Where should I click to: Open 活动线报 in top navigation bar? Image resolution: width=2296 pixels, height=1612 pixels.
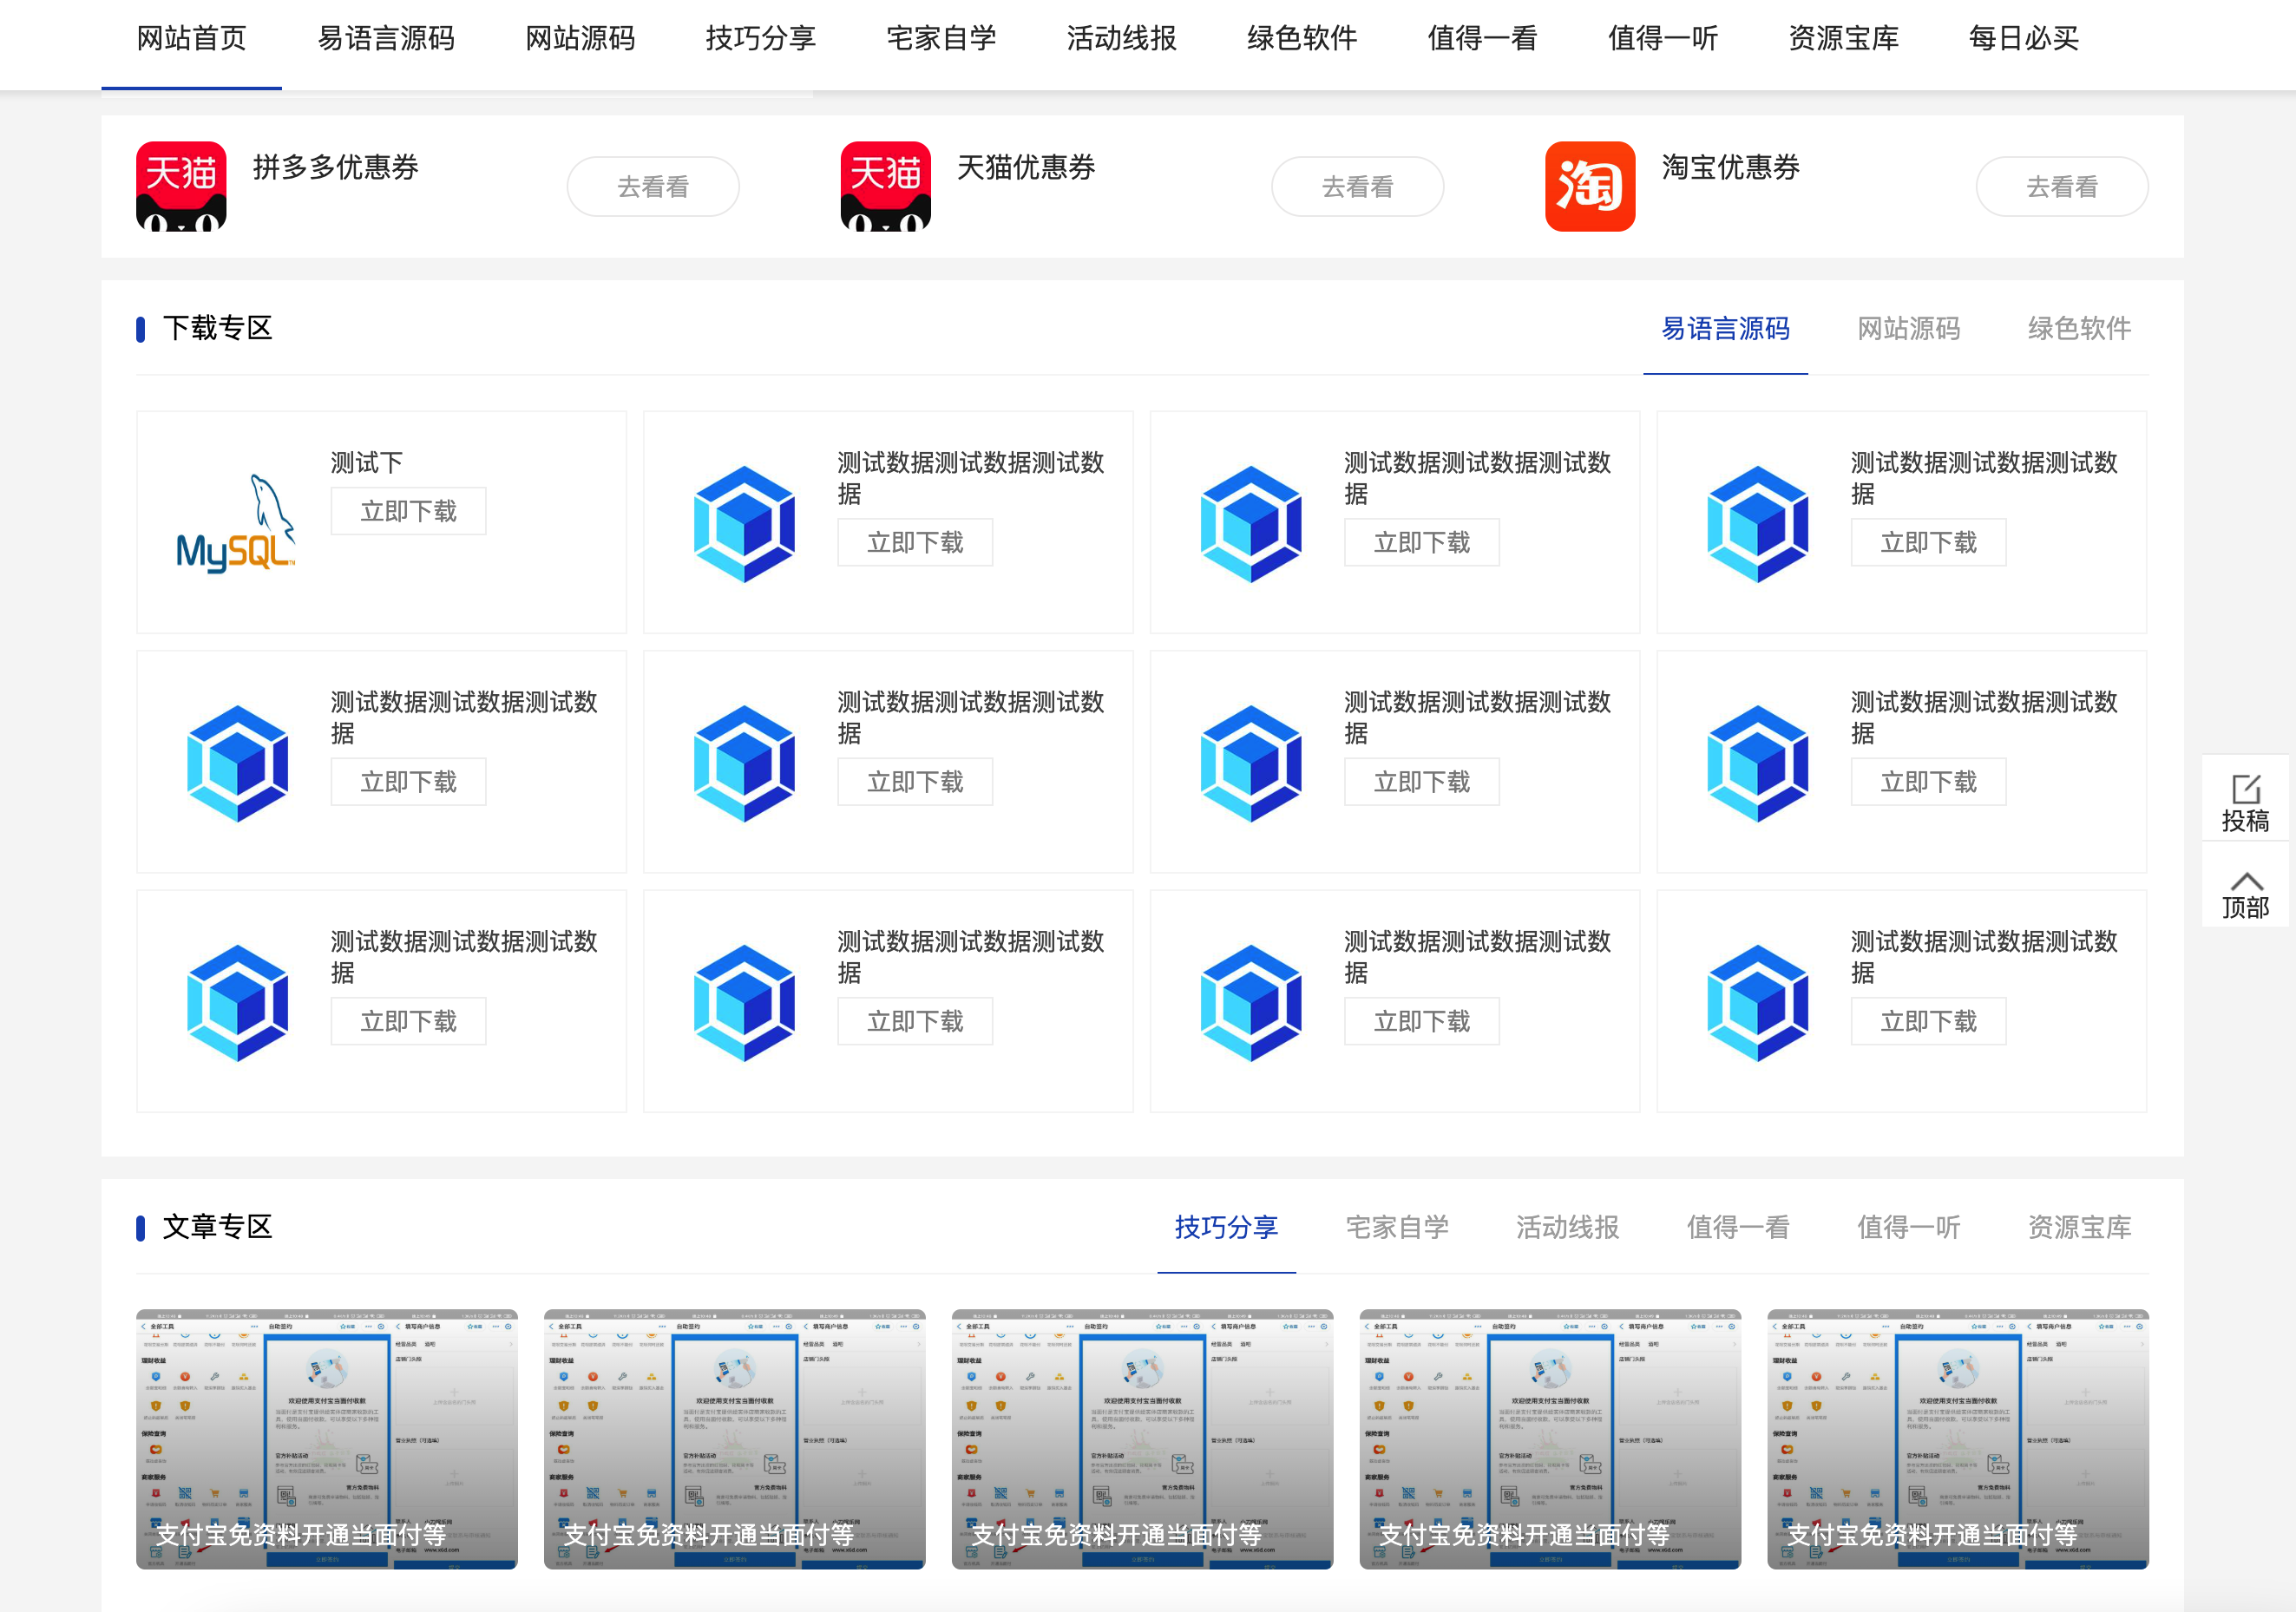coord(1121,39)
